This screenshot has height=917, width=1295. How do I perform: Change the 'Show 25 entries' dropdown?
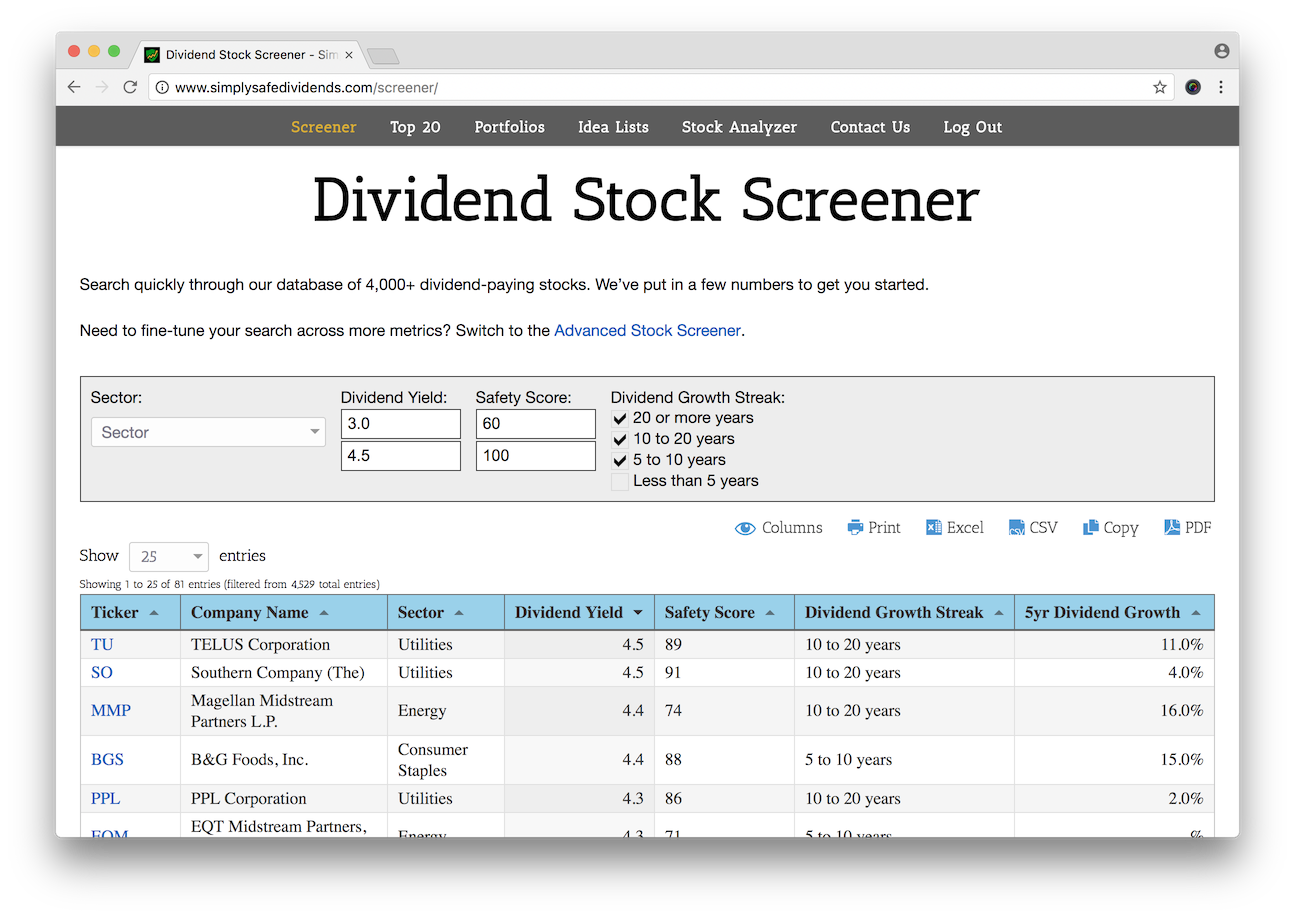[168, 556]
